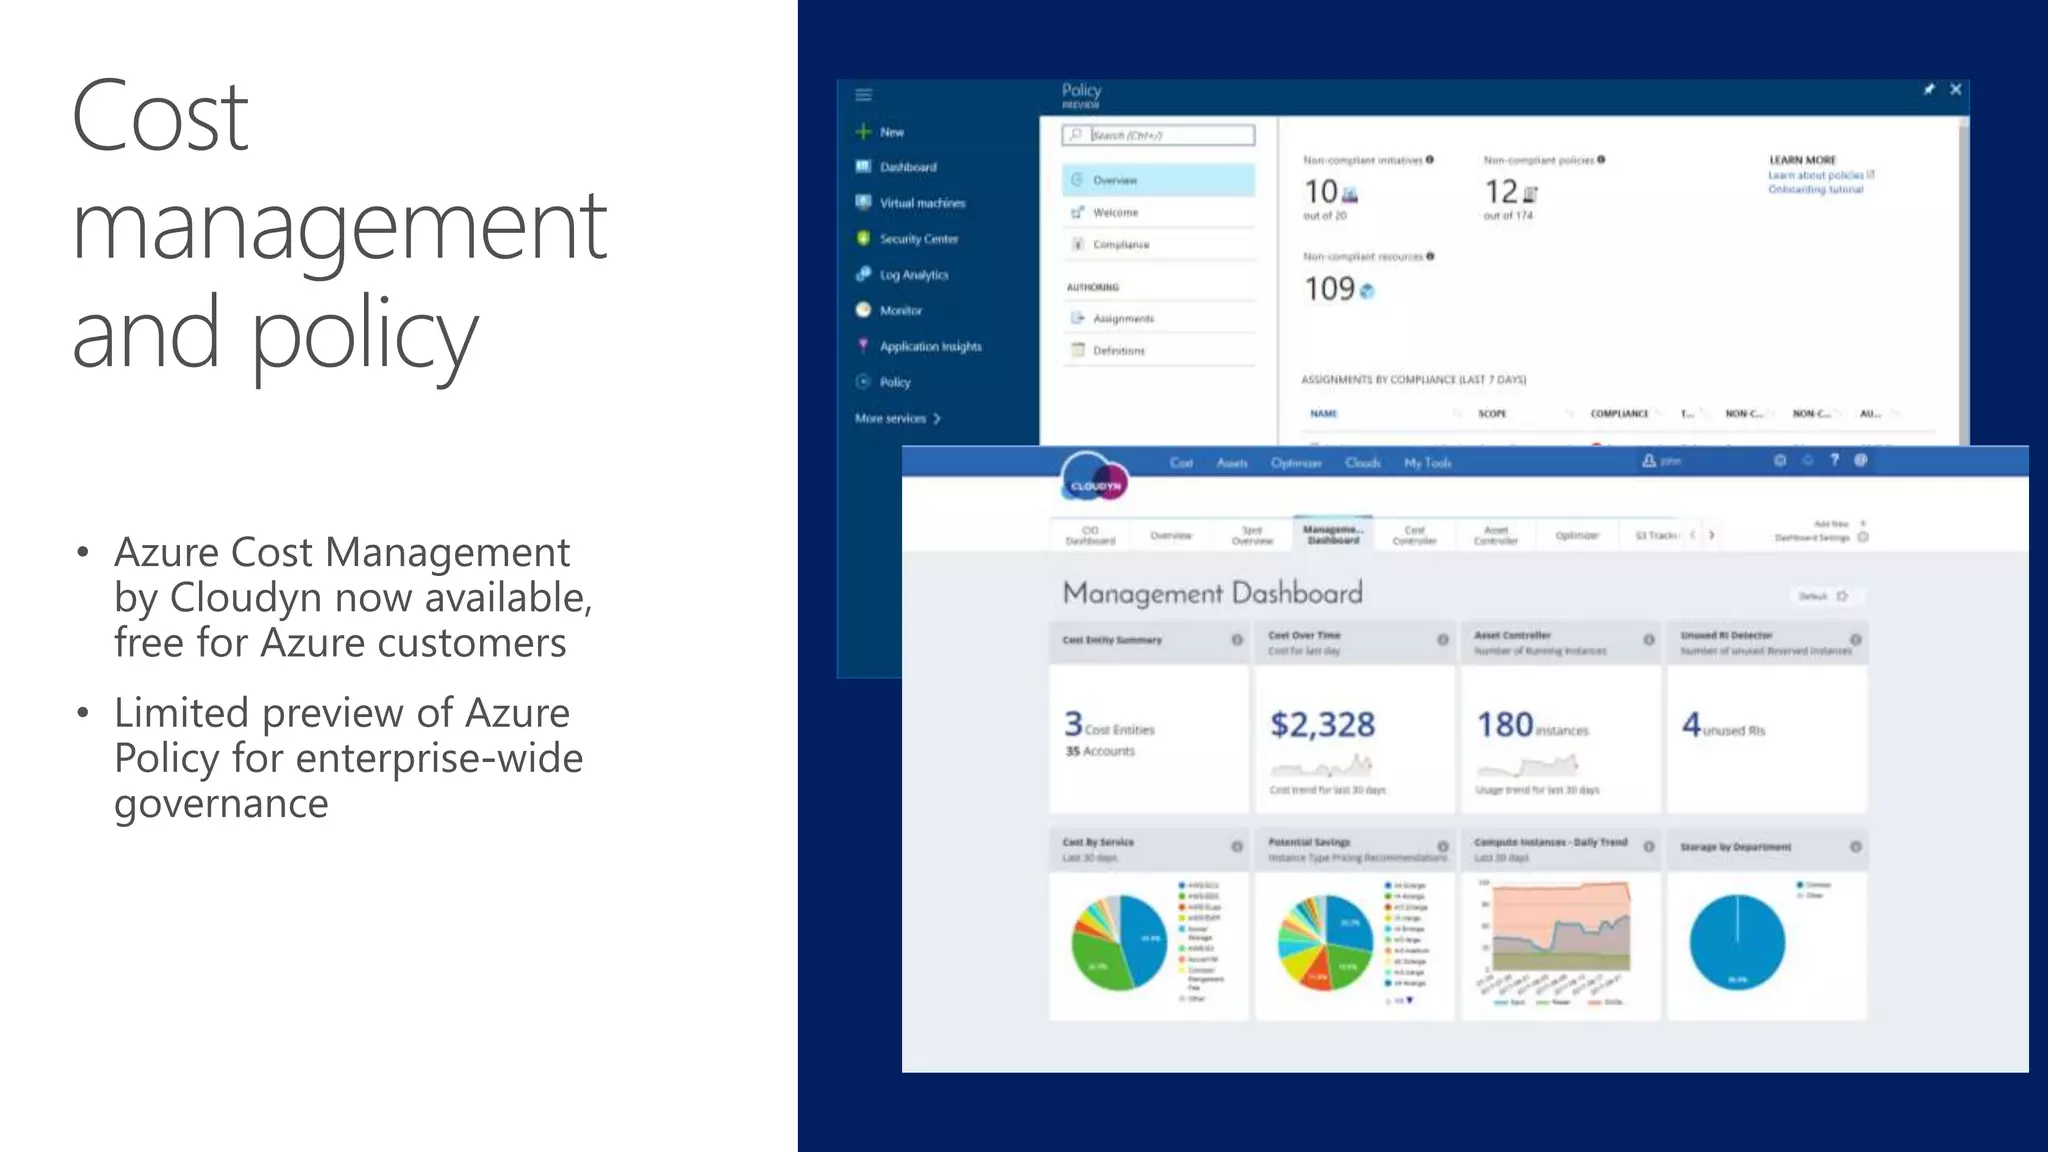The width and height of the screenshot is (2048, 1152).
Task: Pin the Policy blade
Action: click(x=1928, y=90)
